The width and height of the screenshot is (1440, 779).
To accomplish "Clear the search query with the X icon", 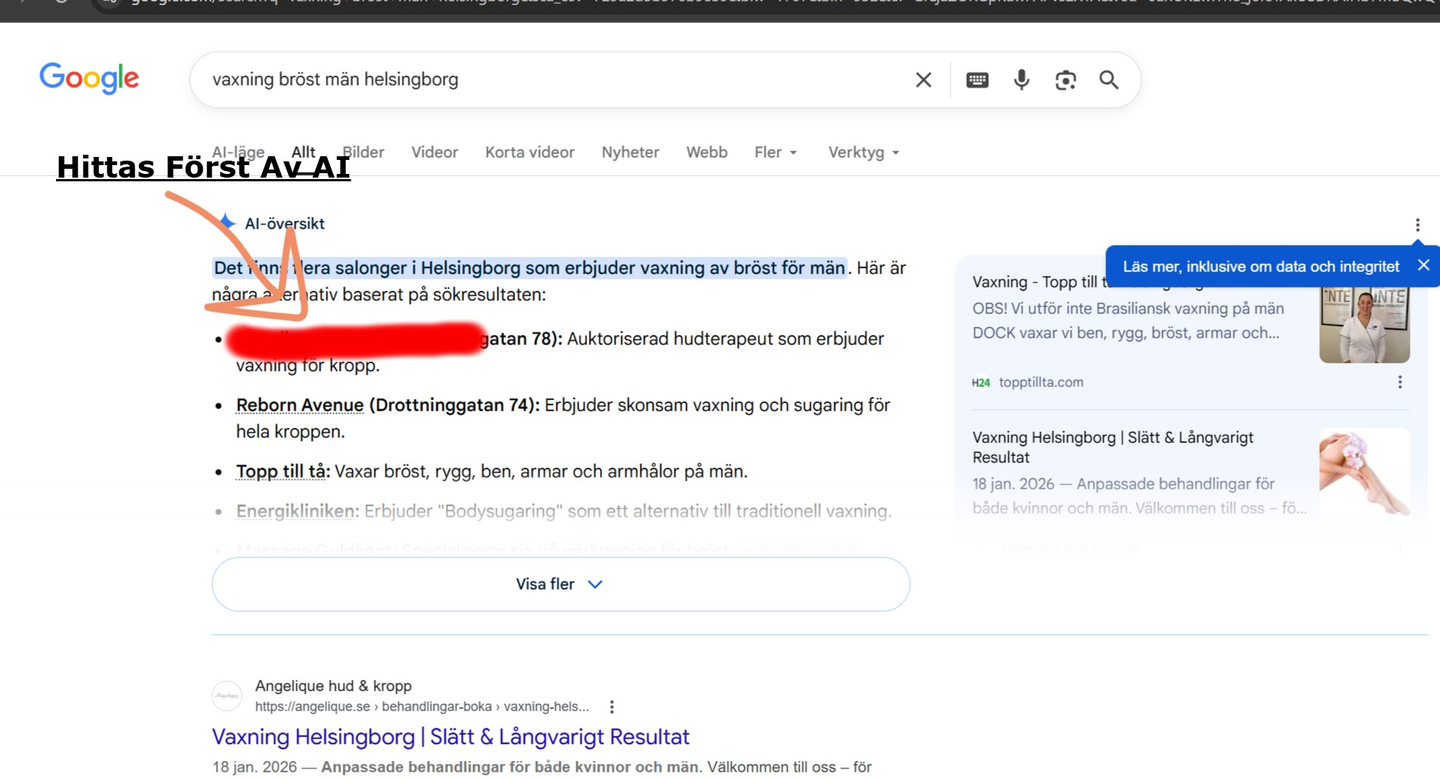I will click(923, 80).
